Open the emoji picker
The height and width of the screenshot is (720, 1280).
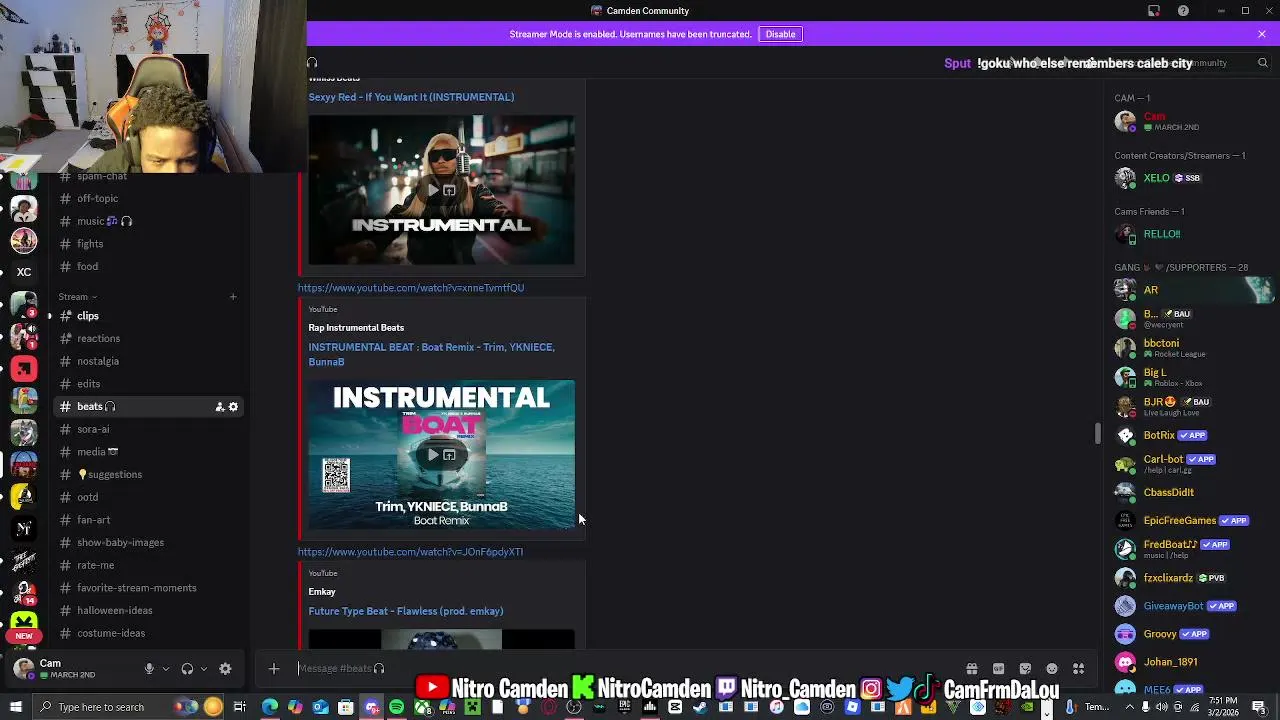tap(1052, 669)
